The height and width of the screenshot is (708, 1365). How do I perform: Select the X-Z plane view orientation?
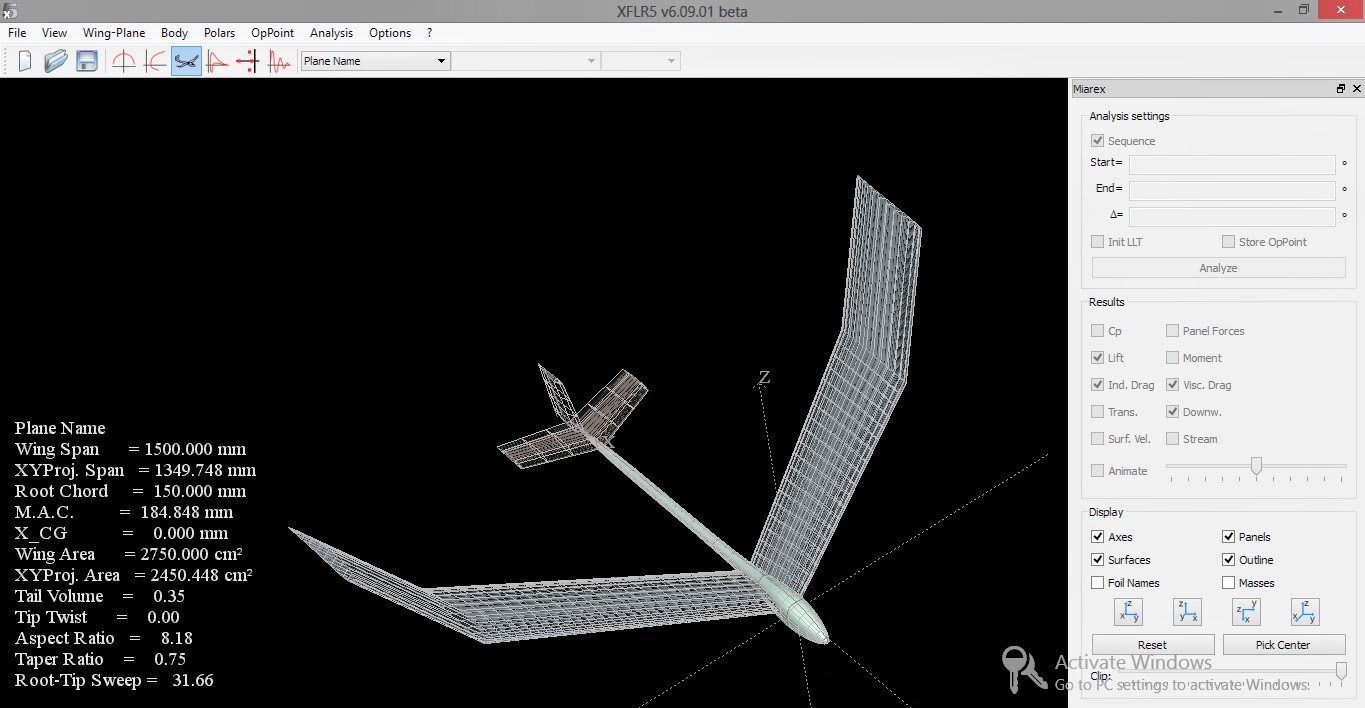click(1187, 611)
